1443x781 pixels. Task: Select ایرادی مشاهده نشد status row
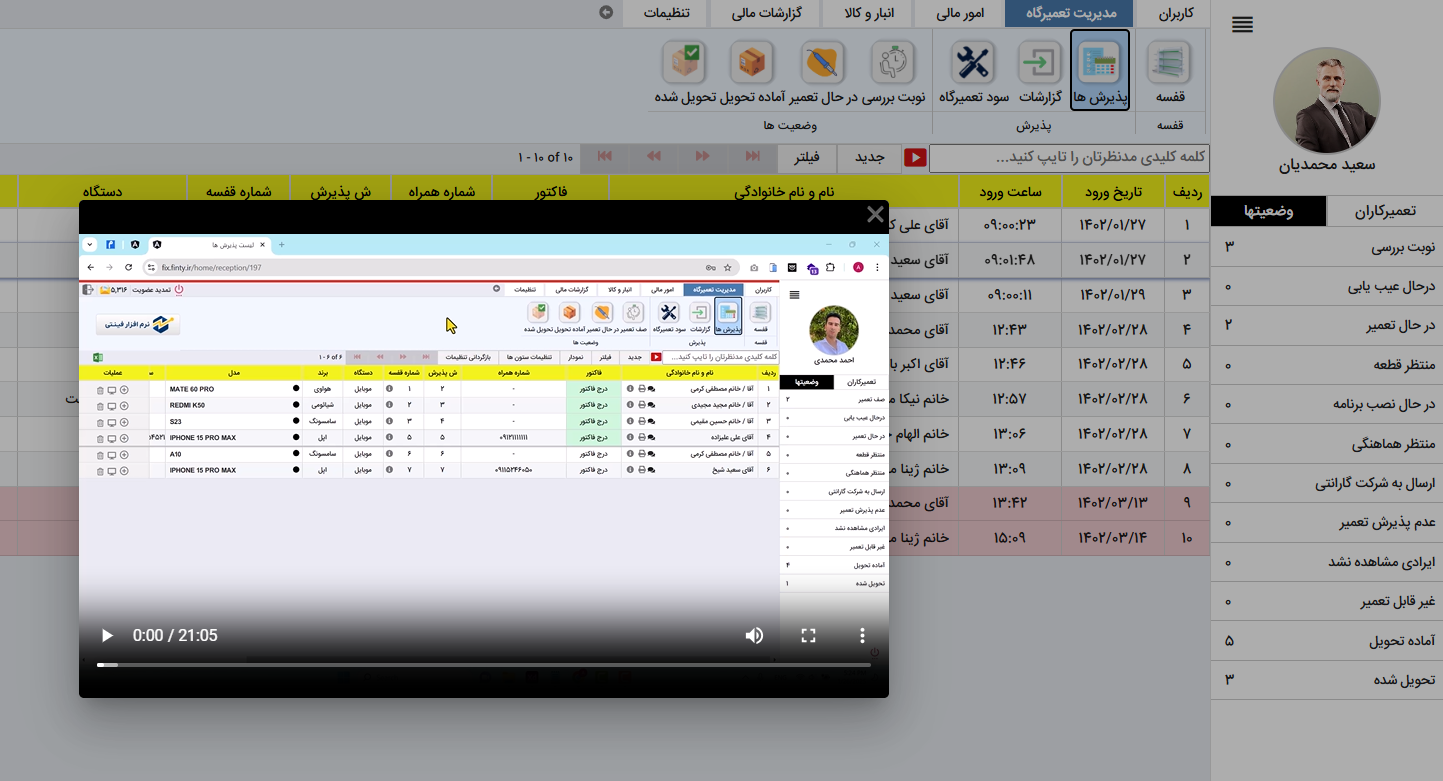1327,562
